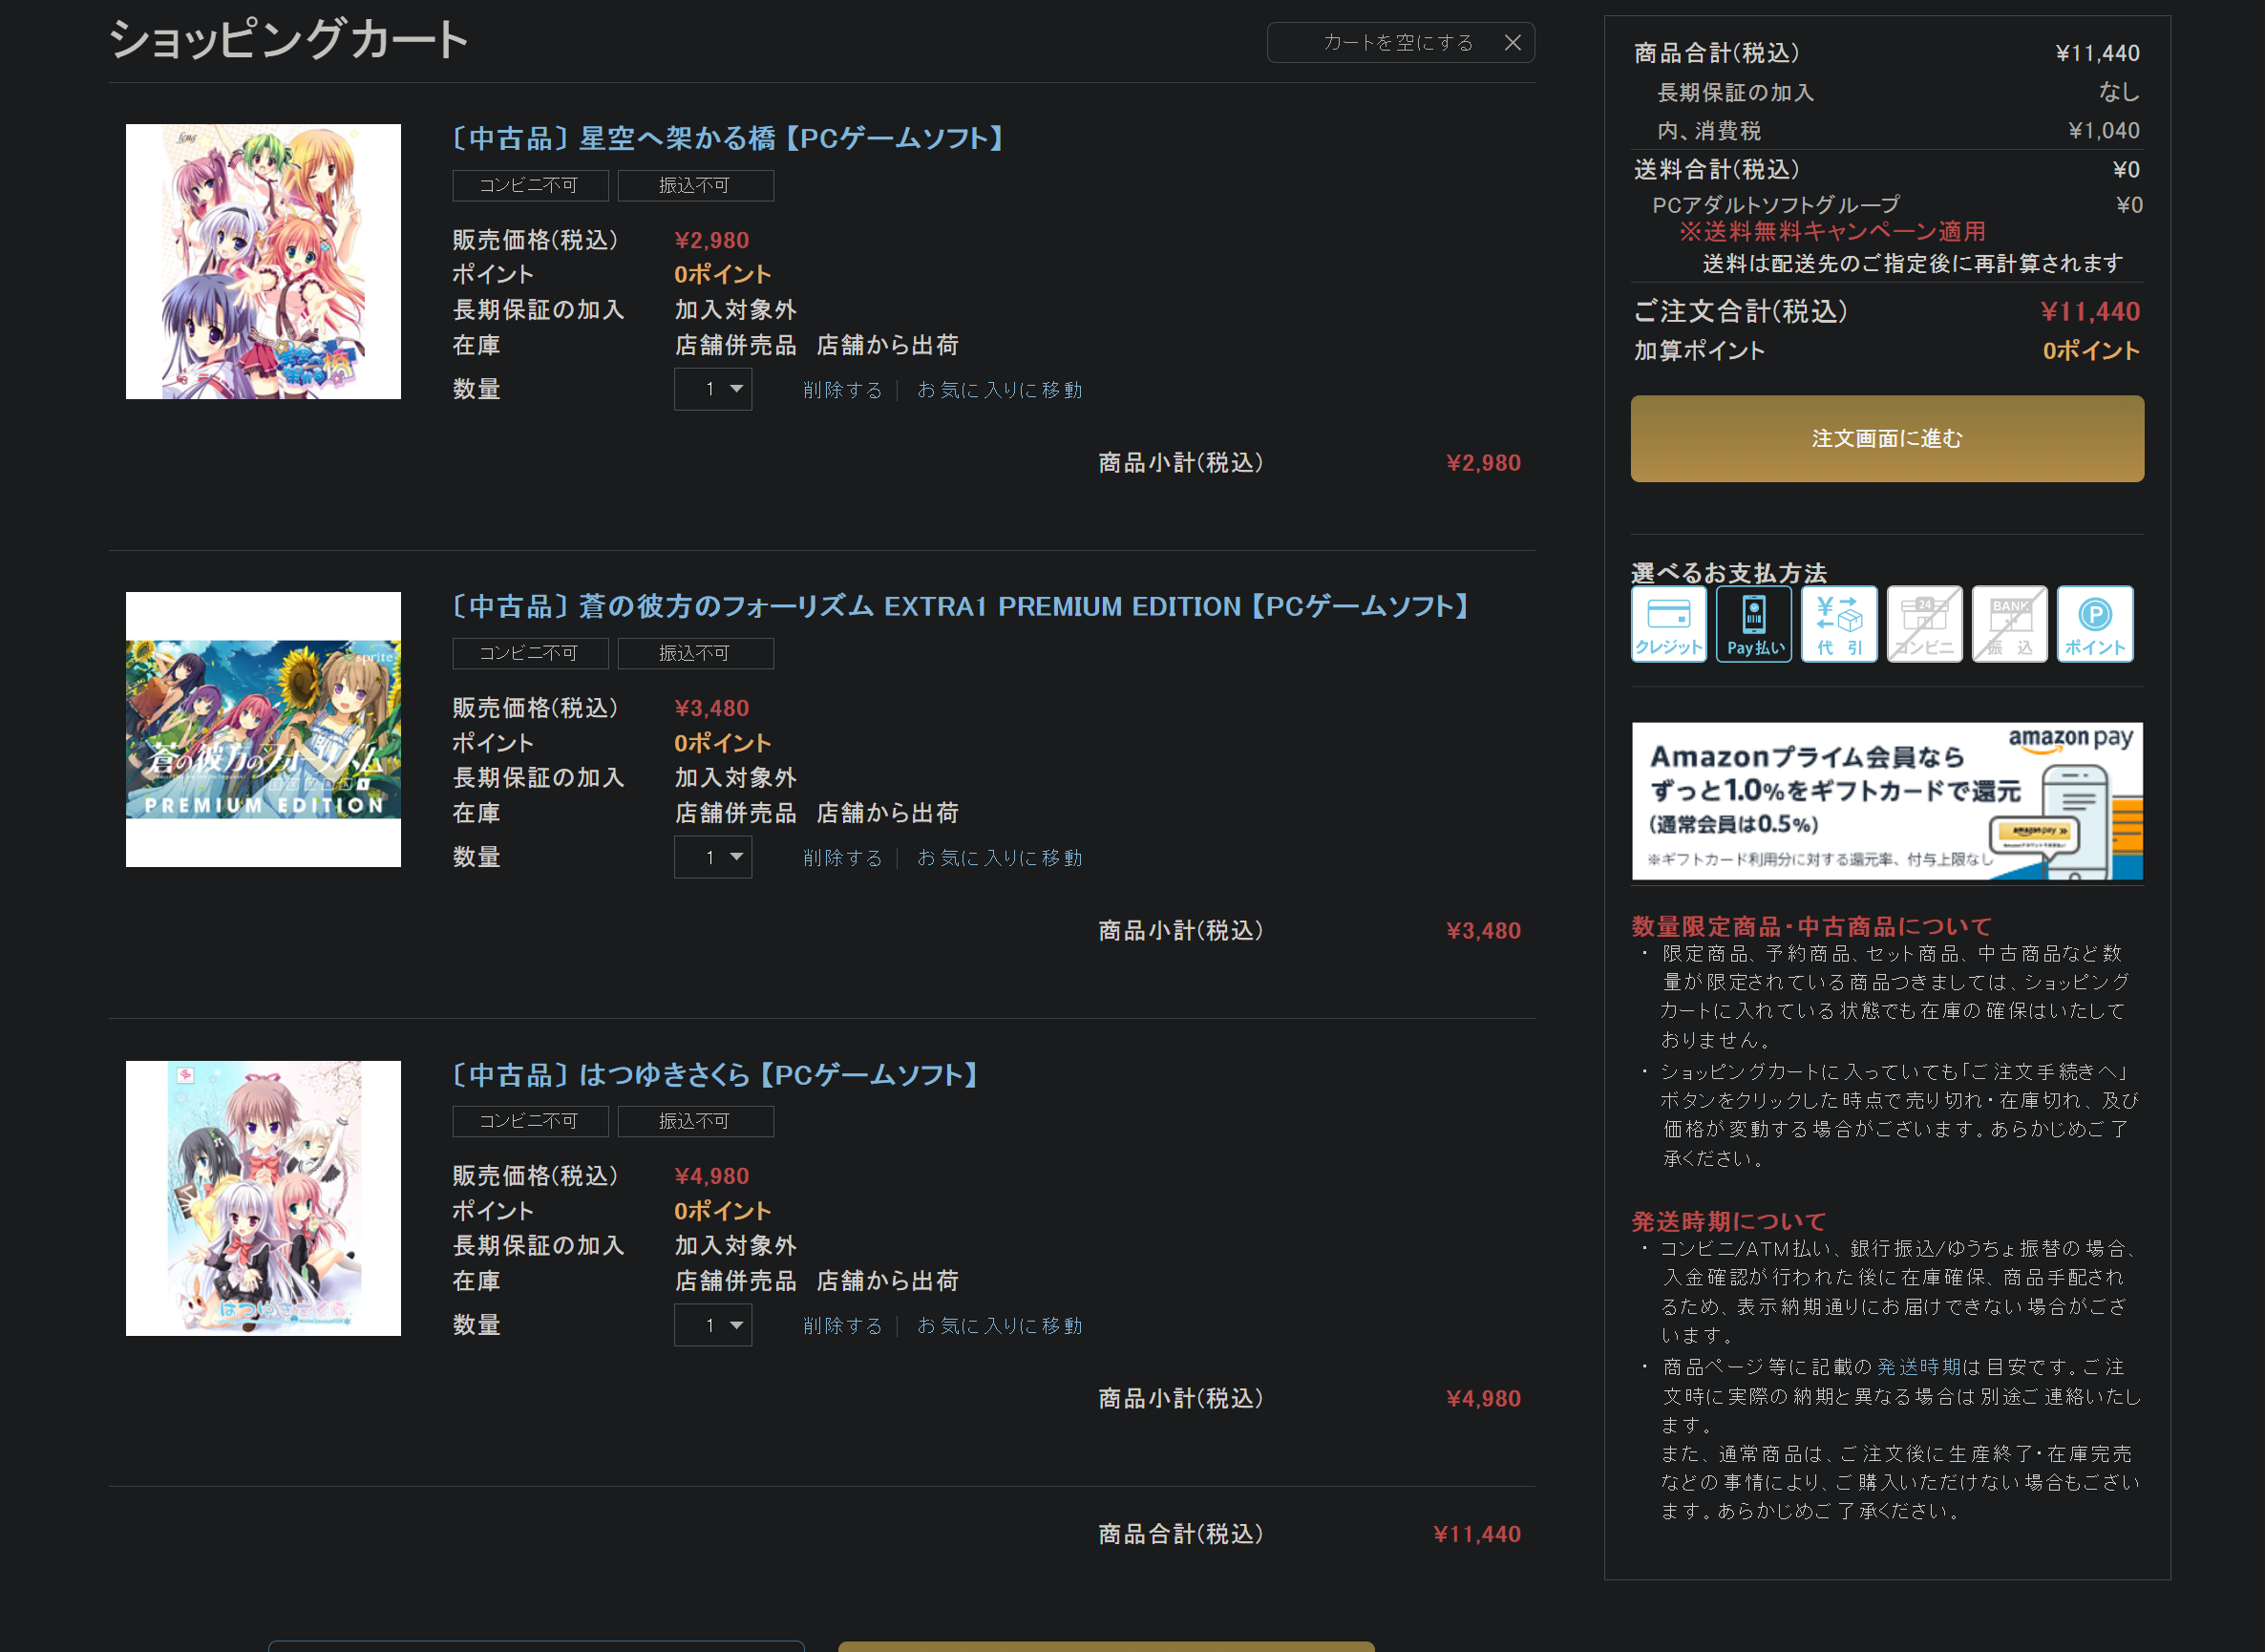Proceed with the 注文画面に進む button

(1886, 438)
